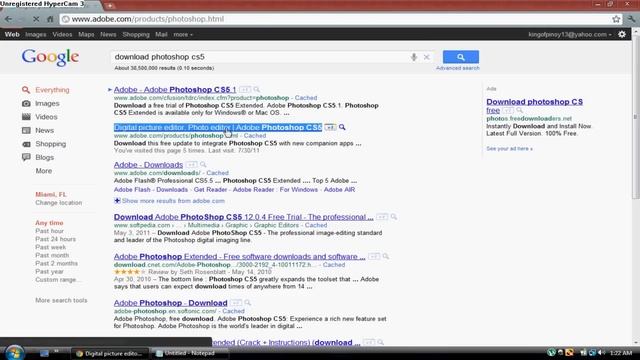Bookmark this page with the star

click(616, 19)
